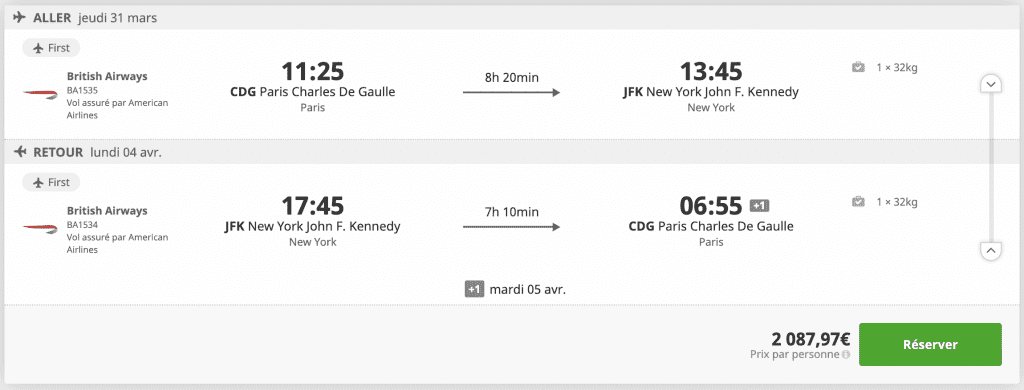Select the First class tag on return flight
This screenshot has width=1024, height=390.
(51, 182)
